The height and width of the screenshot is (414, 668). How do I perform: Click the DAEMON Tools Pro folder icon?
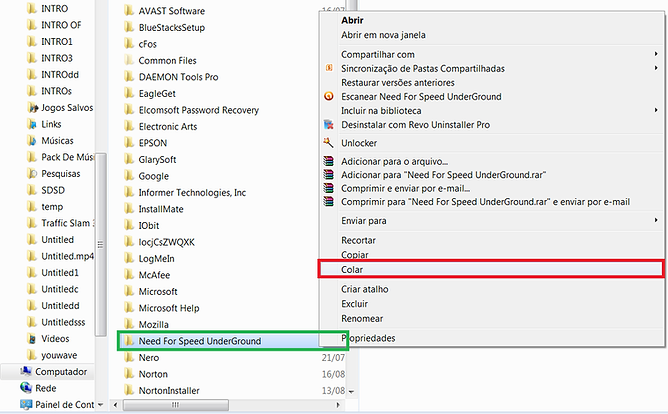click(x=129, y=77)
